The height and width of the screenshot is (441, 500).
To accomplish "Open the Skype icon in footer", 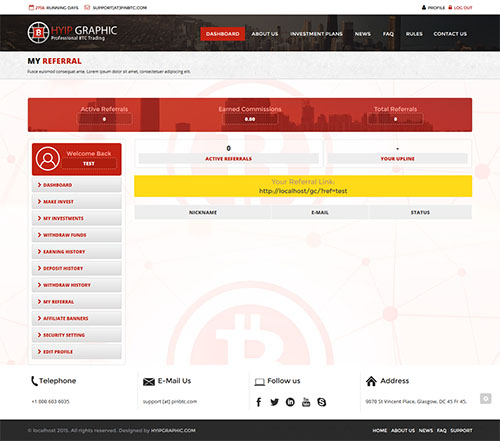I will click(322, 402).
